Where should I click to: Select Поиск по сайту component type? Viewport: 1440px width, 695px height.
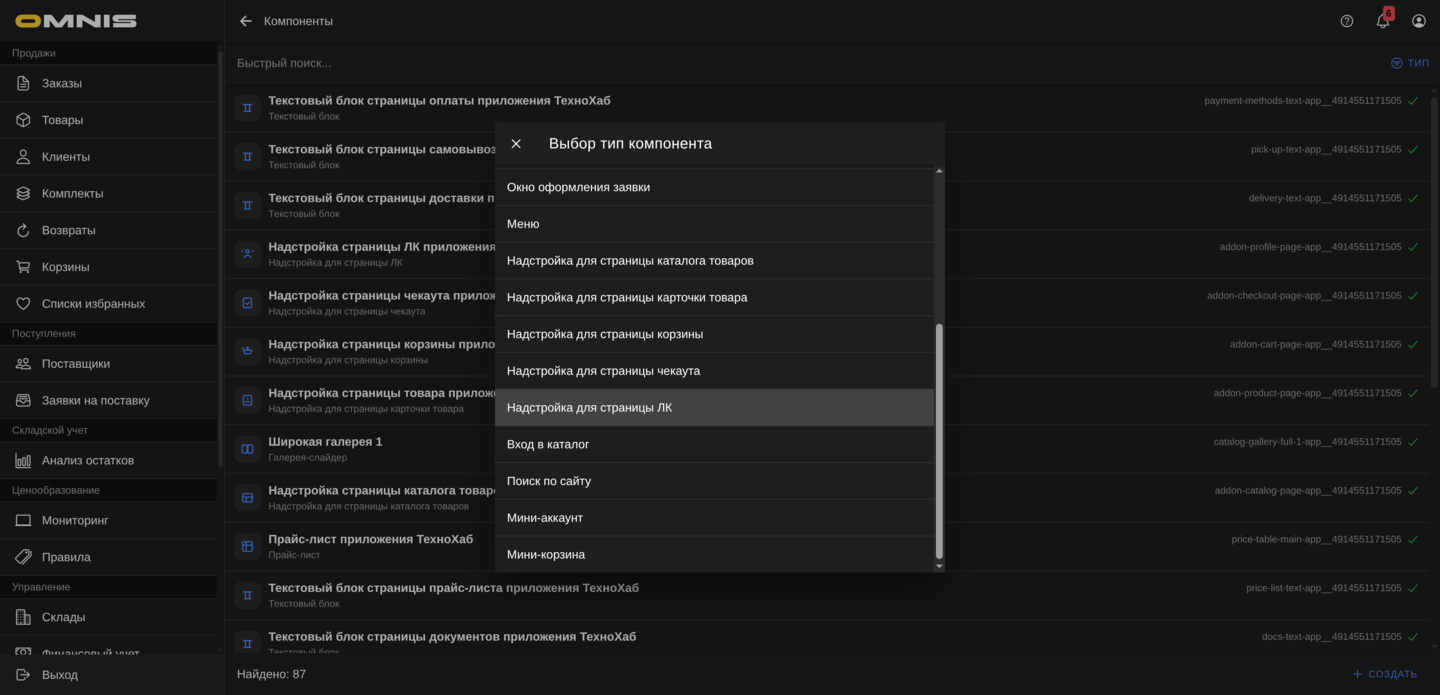click(714, 481)
